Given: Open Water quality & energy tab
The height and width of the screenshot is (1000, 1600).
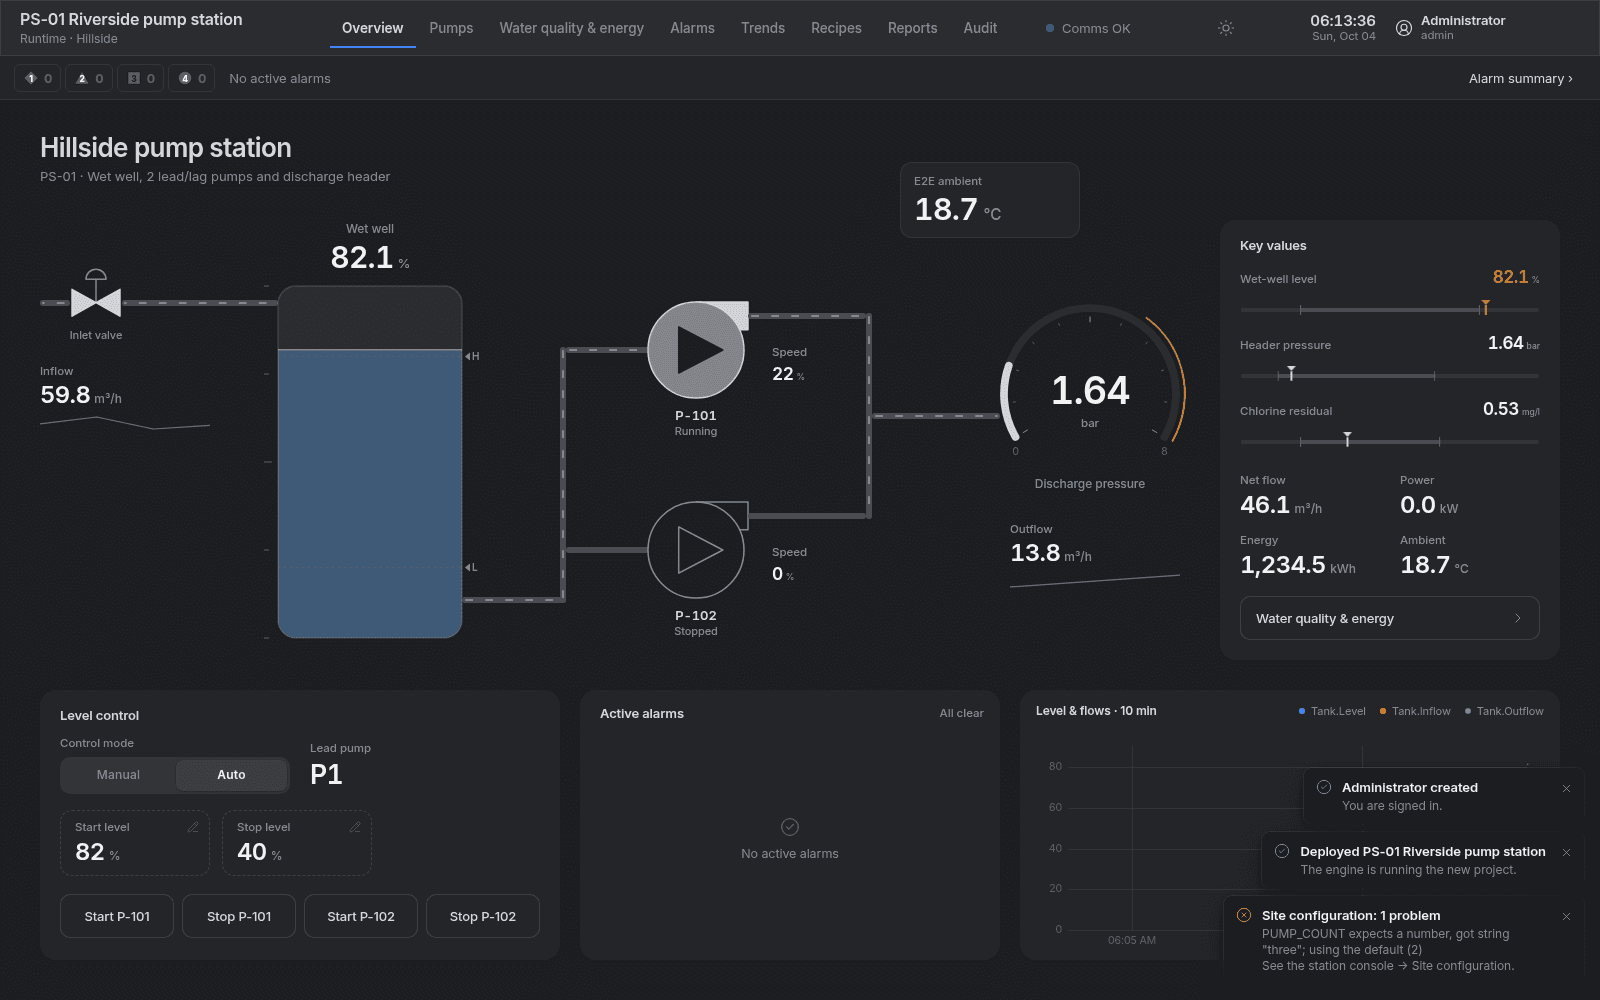Looking at the screenshot, I should [x=572, y=28].
